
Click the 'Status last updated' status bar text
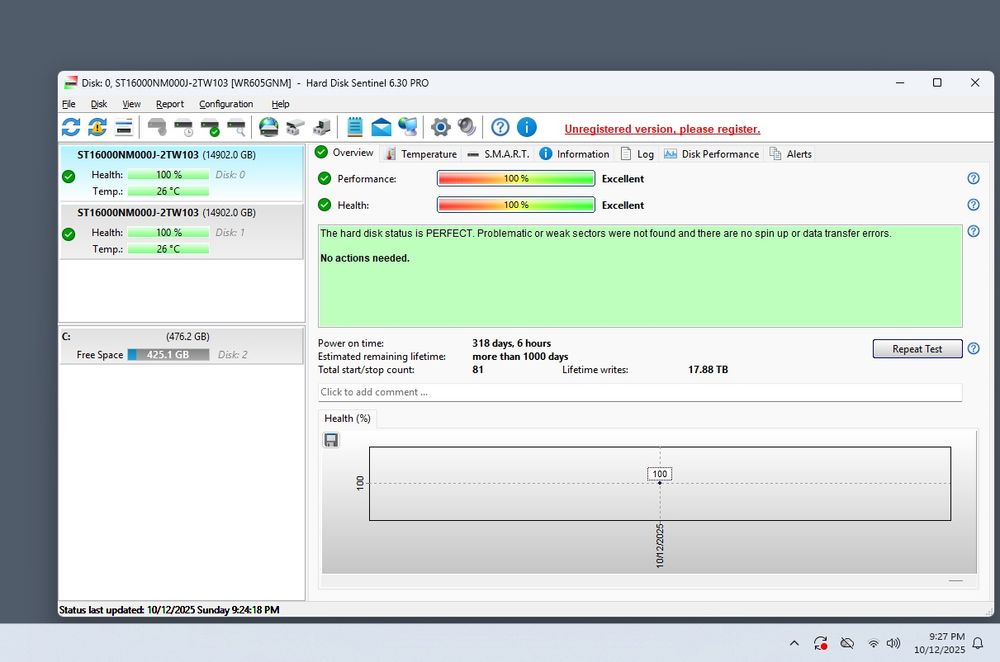169,610
